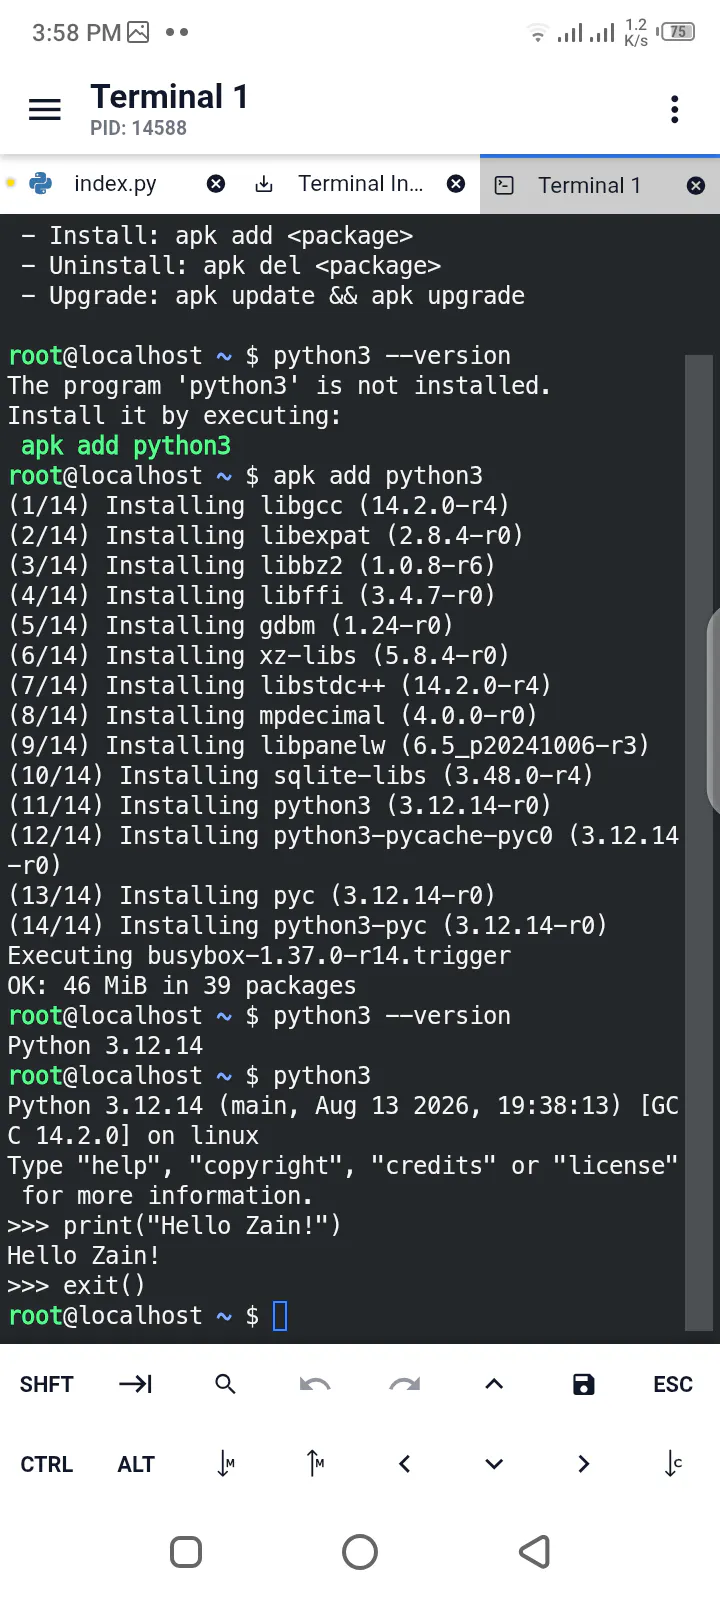Toggle the CTRL modifier key
This screenshot has height=1600, width=720.
pyautogui.click(x=46, y=1464)
